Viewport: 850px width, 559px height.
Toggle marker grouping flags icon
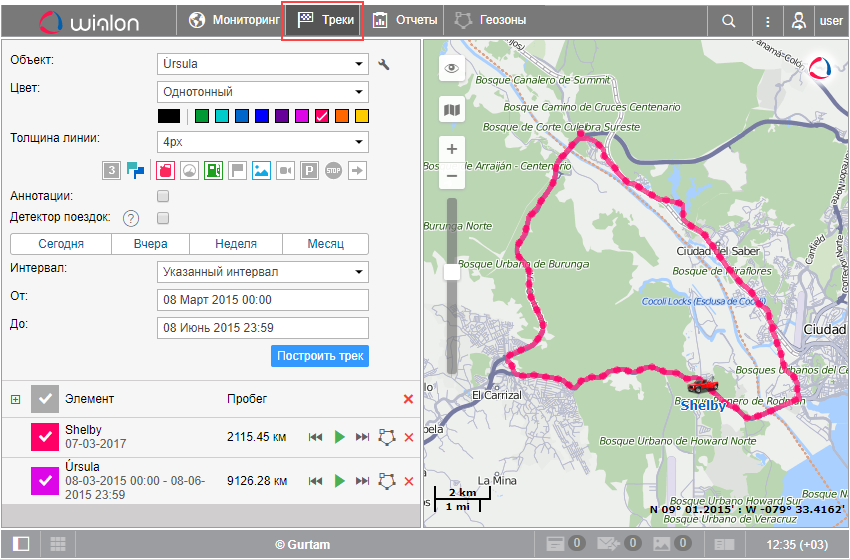tap(135, 171)
